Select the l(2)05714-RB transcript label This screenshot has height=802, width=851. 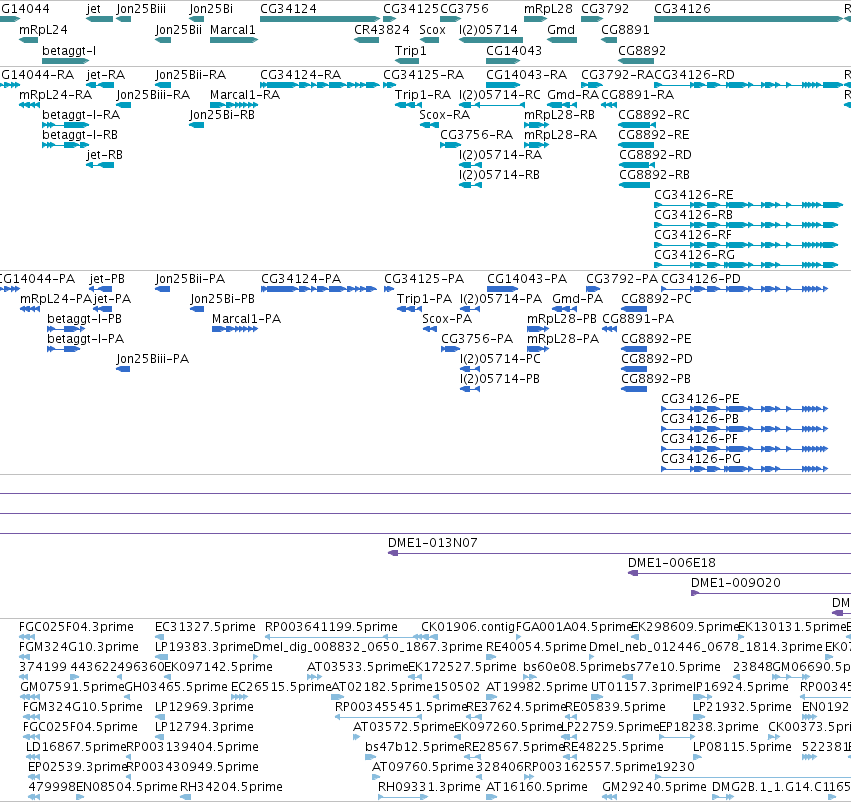coord(499,175)
